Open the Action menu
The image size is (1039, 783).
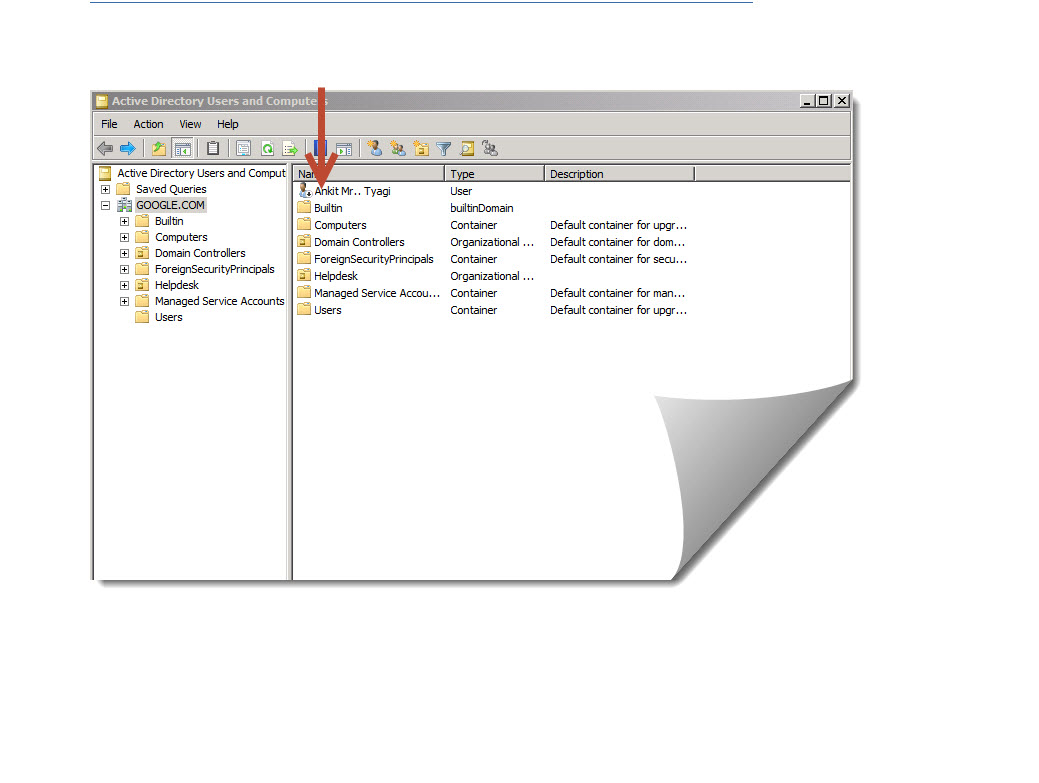tap(148, 124)
